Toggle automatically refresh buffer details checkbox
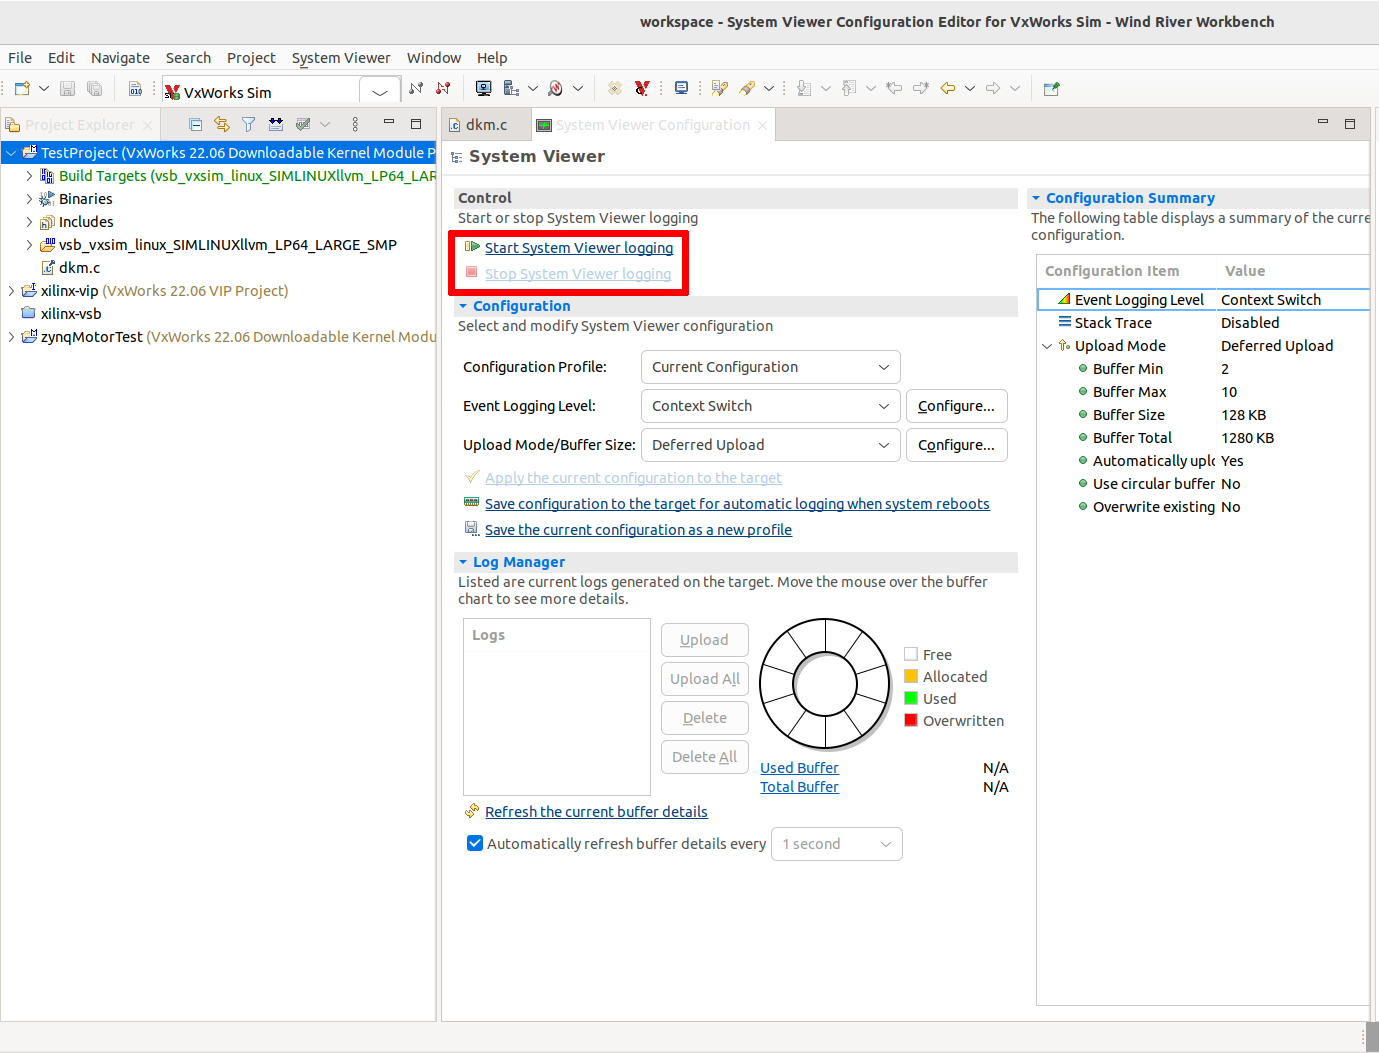The height and width of the screenshot is (1053, 1379). (x=475, y=843)
